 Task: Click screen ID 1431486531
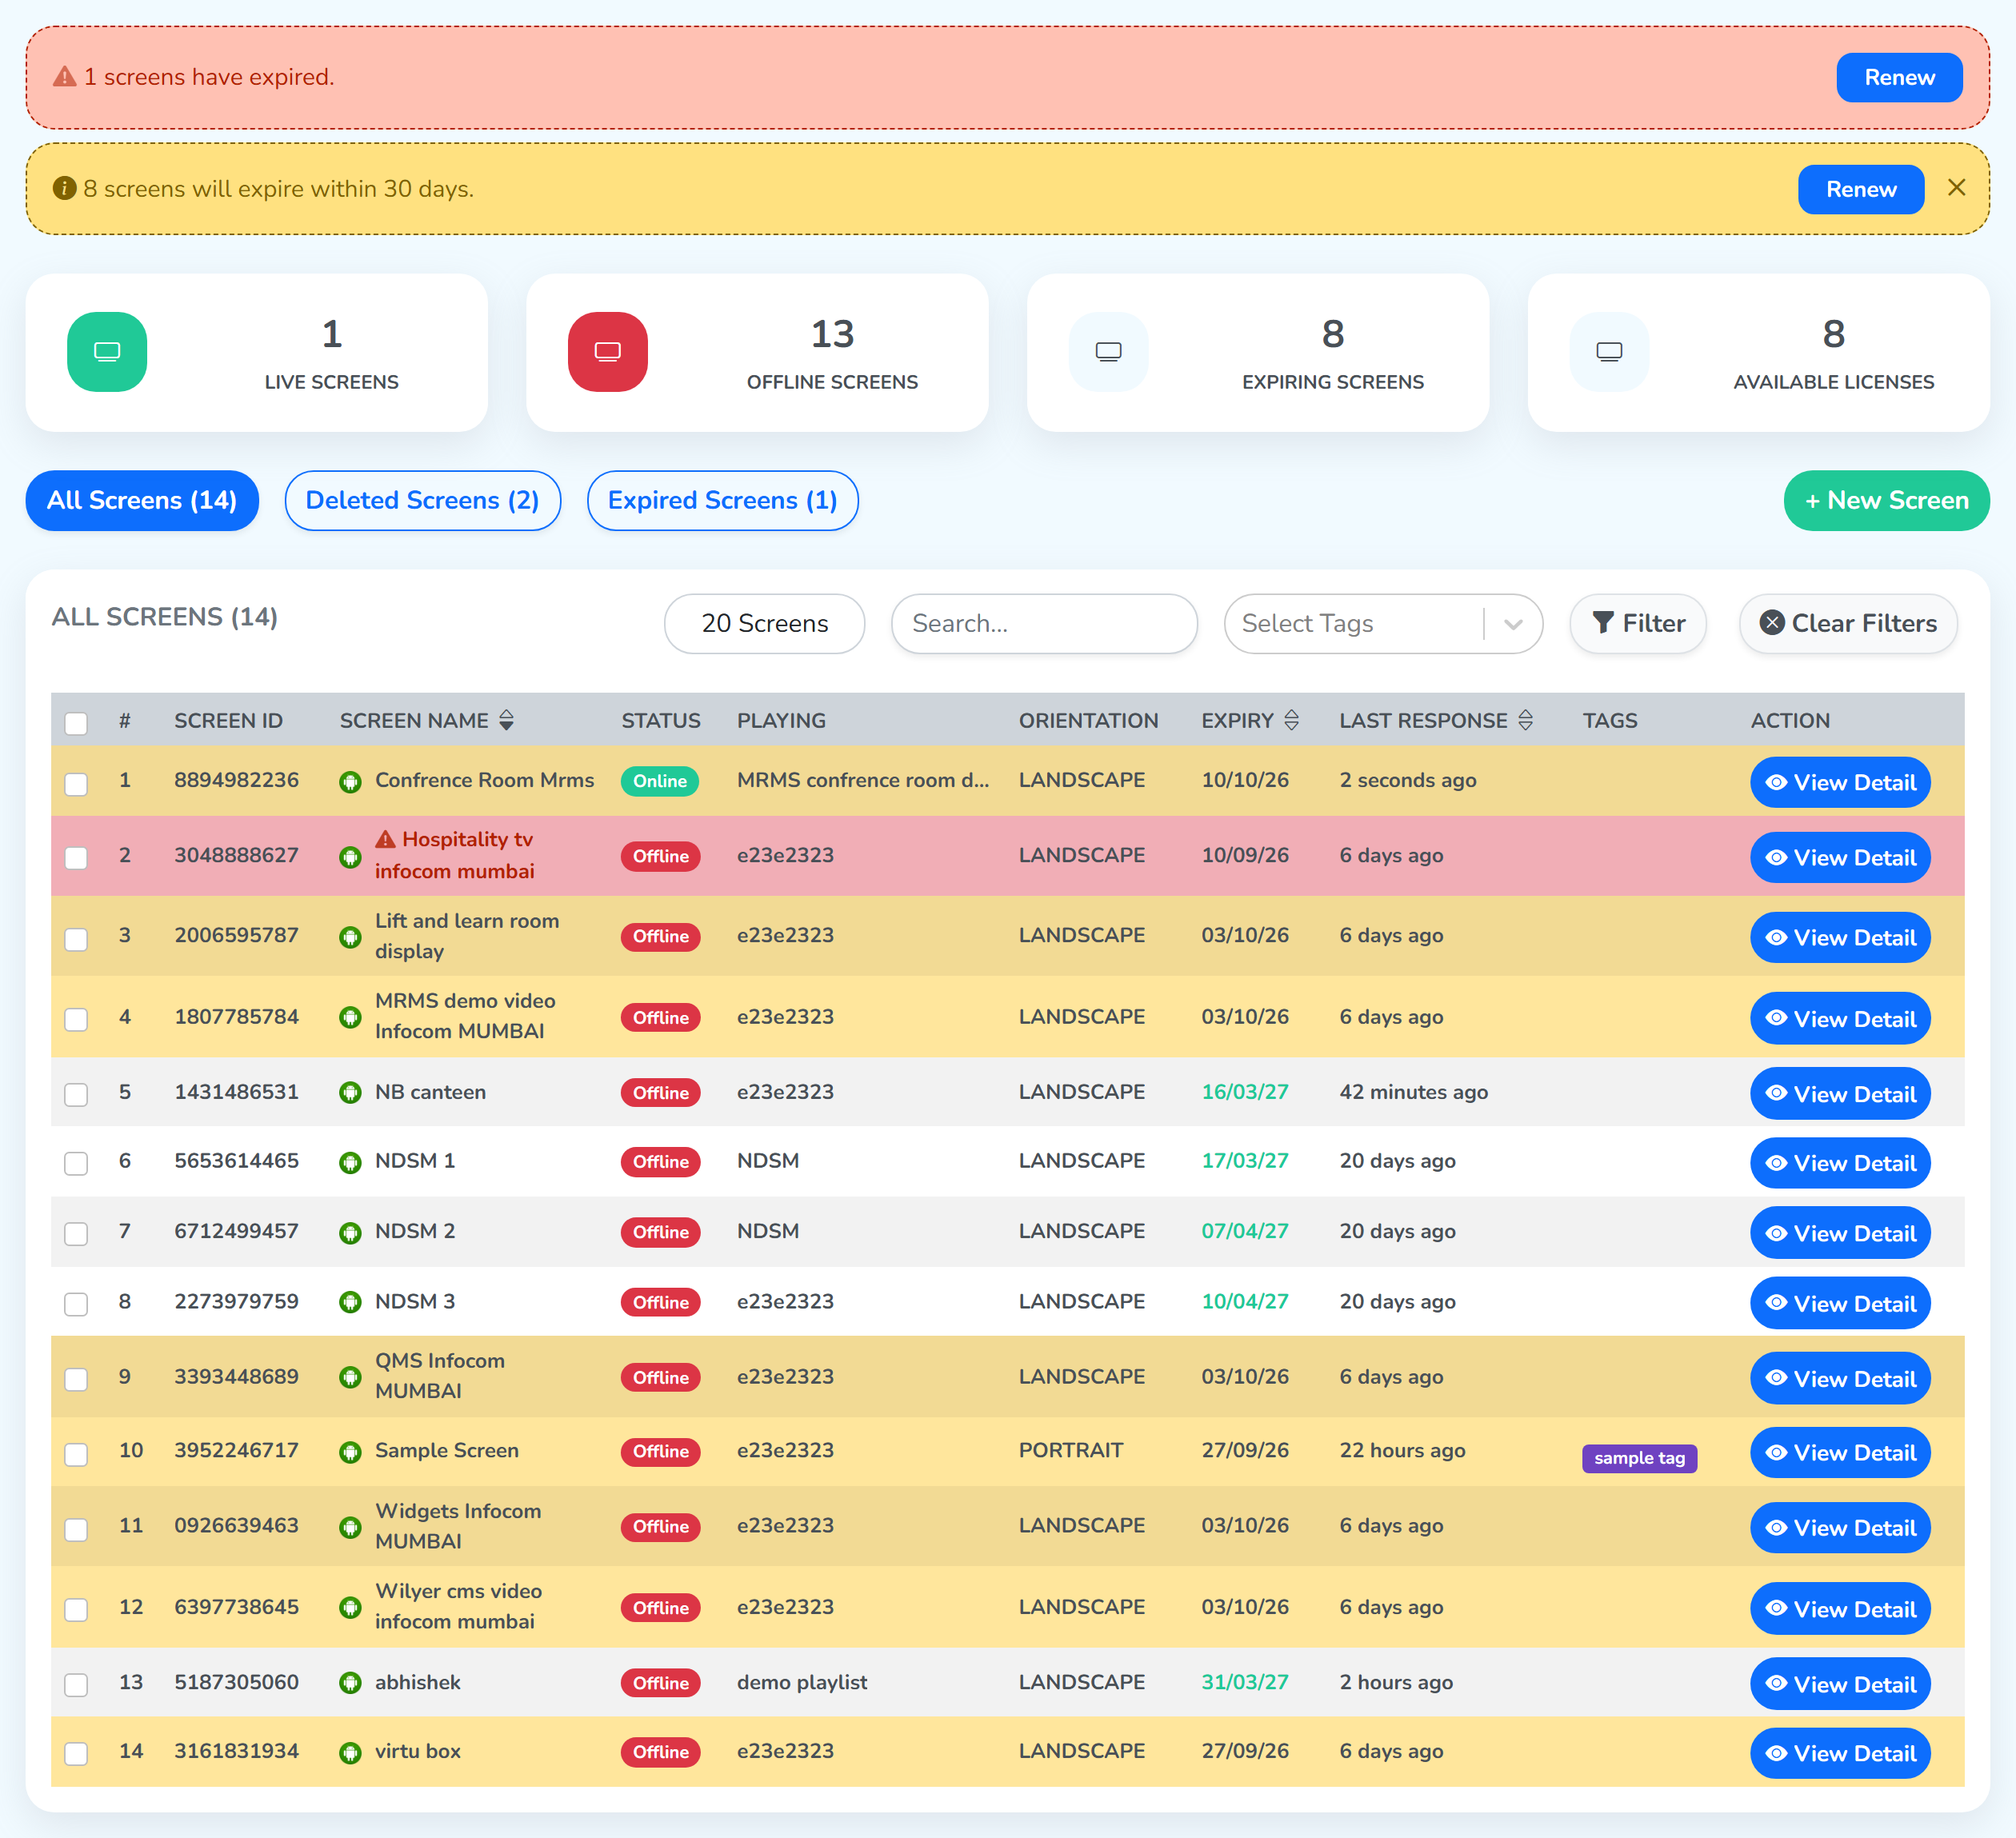236,1092
